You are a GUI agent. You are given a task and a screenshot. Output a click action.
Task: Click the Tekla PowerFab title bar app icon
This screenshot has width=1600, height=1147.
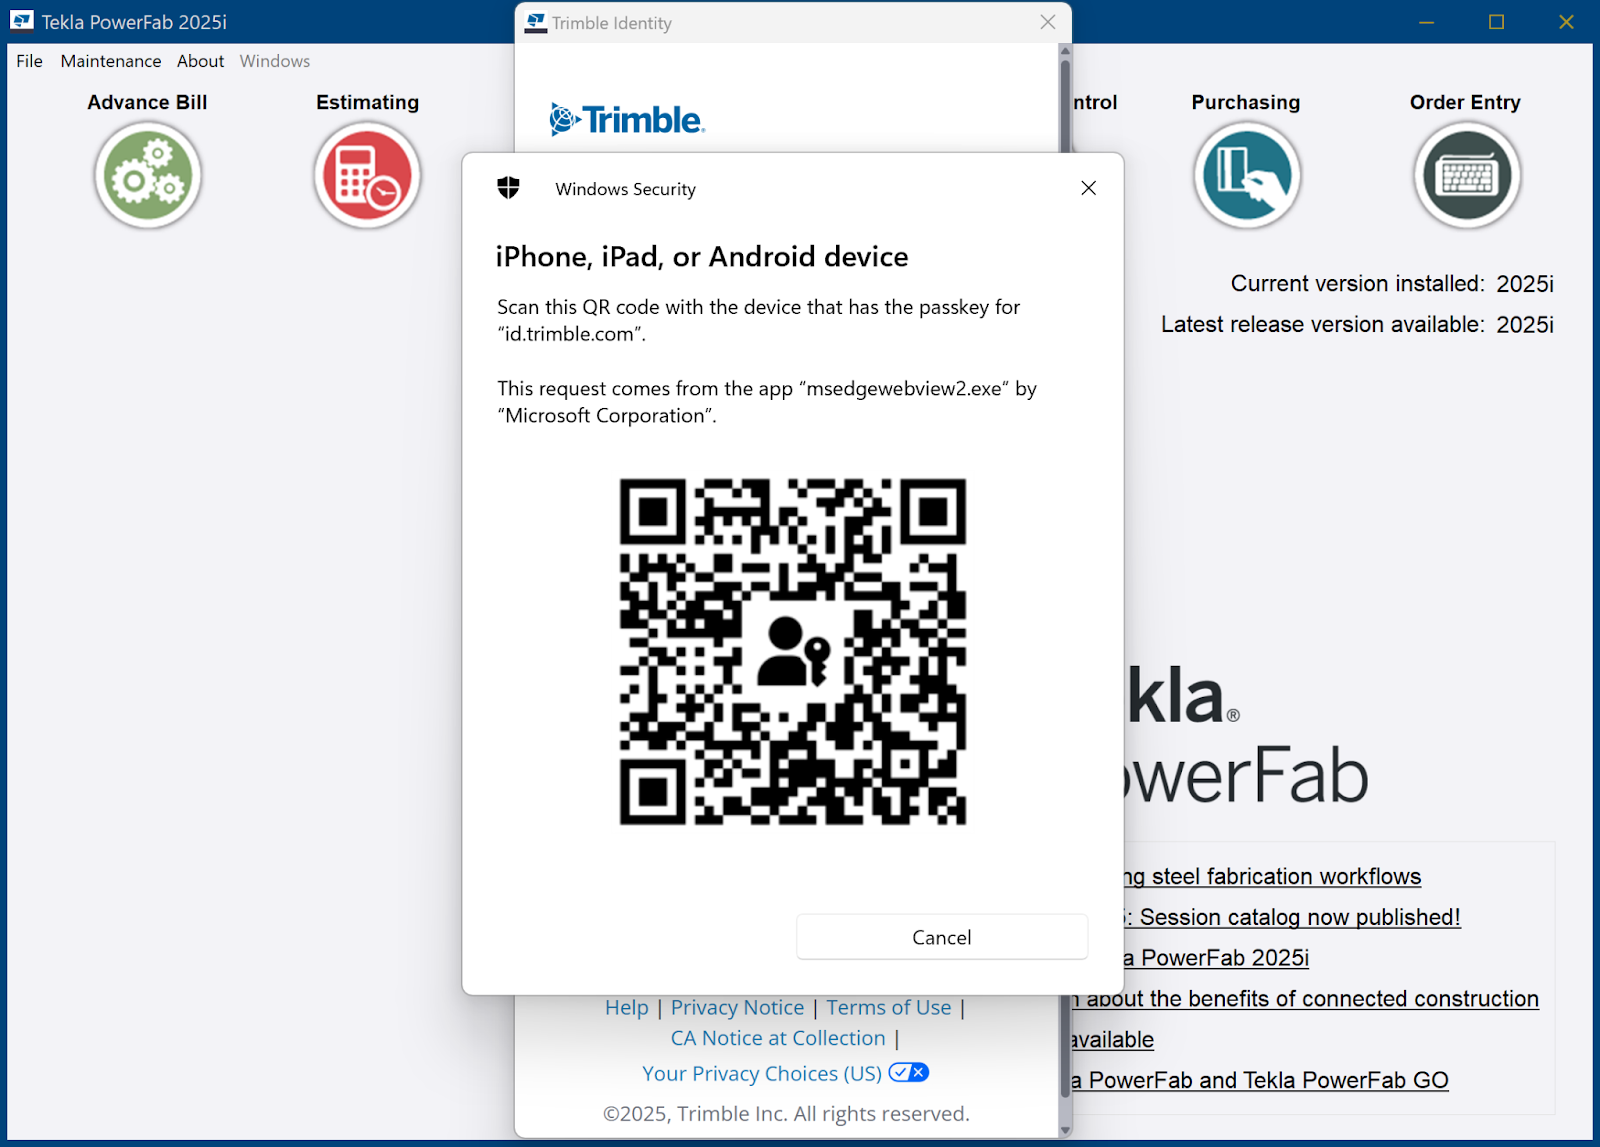click(22, 21)
